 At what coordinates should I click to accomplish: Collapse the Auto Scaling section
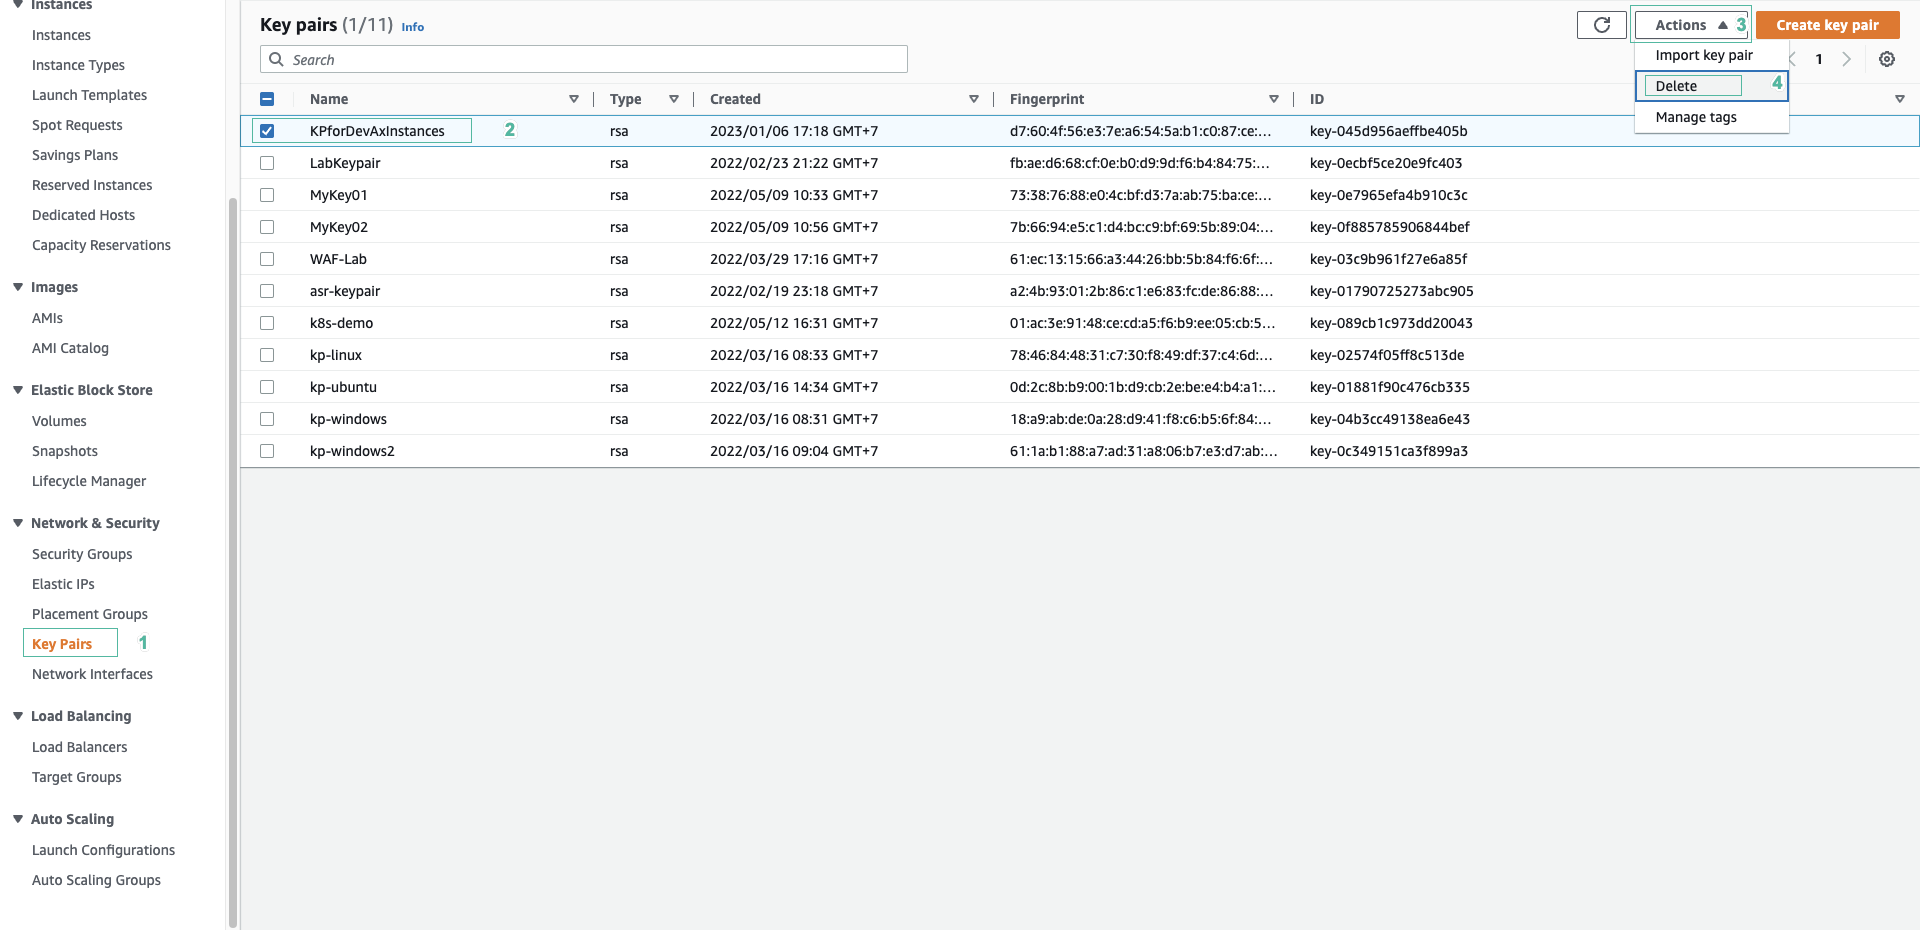(x=18, y=819)
